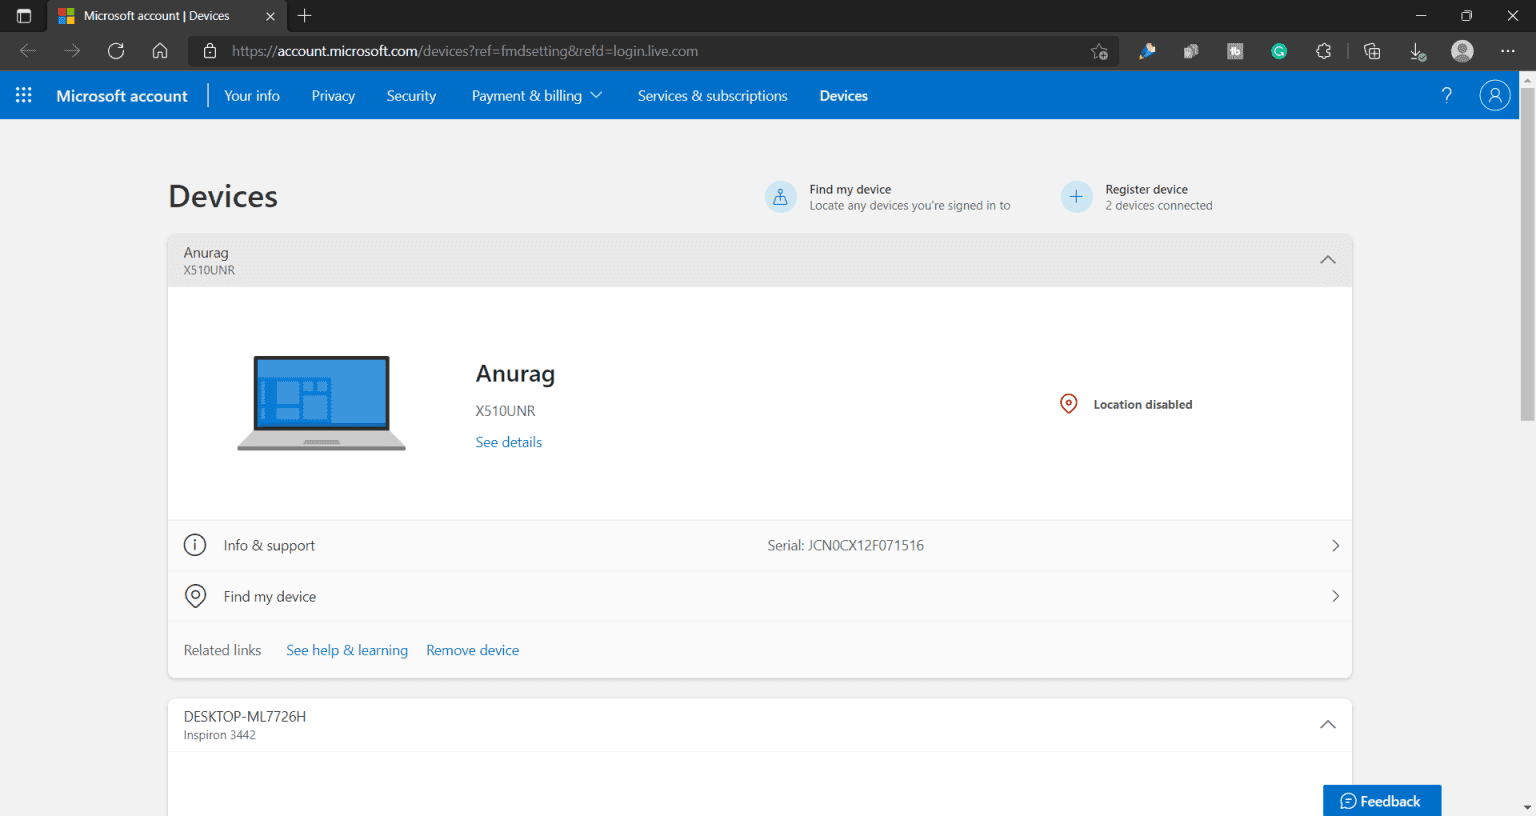Open the Grammarly extension
This screenshot has width=1536, height=816.
point(1279,51)
